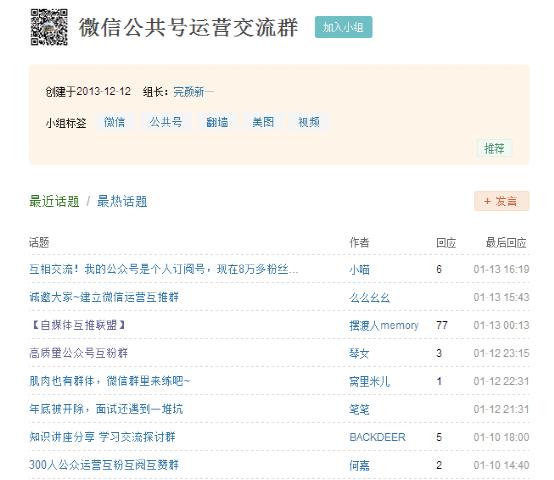The width and height of the screenshot is (554, 480).
Task: Click the 作者 column header
Action: 359,243
